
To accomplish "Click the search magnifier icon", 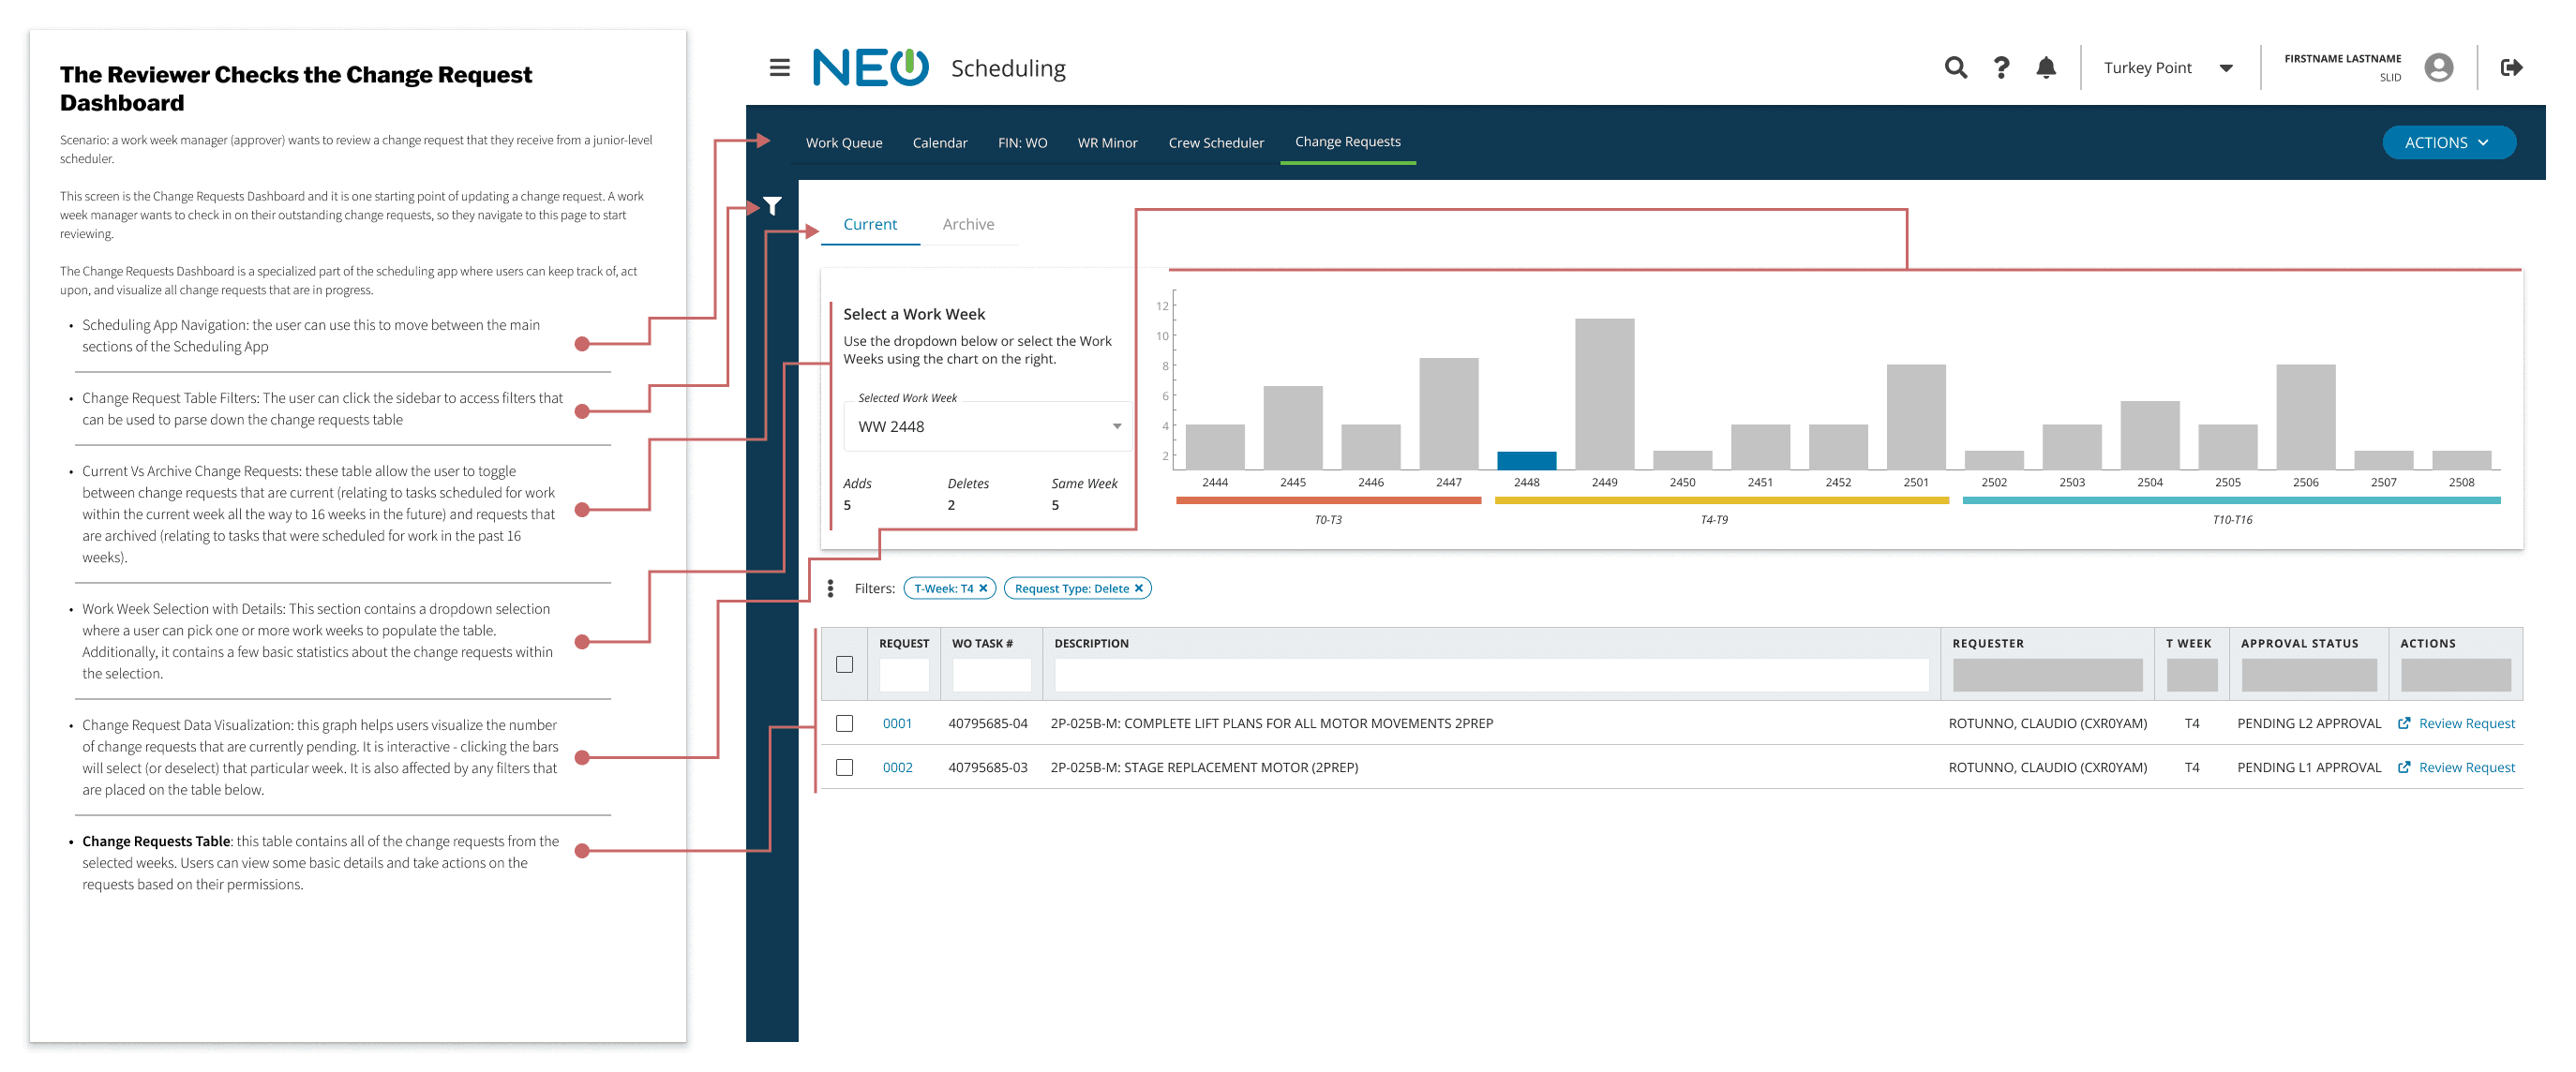I will coord(1955,68).
